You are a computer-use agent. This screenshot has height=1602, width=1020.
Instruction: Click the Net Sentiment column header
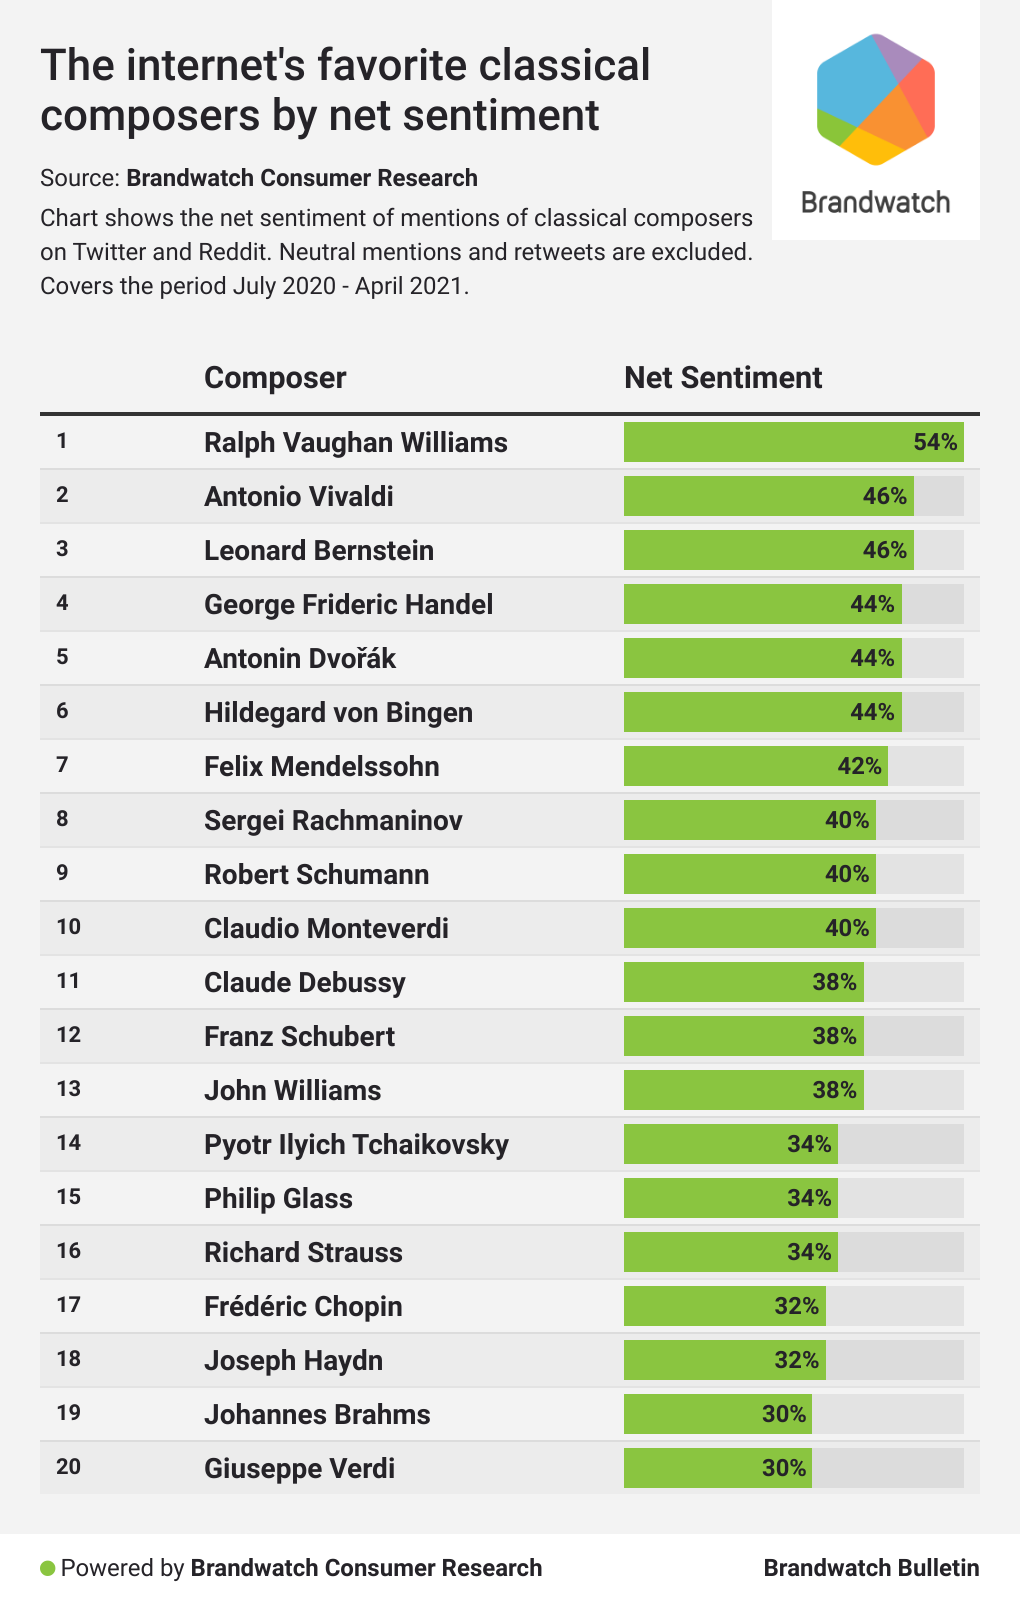point(722,378)
